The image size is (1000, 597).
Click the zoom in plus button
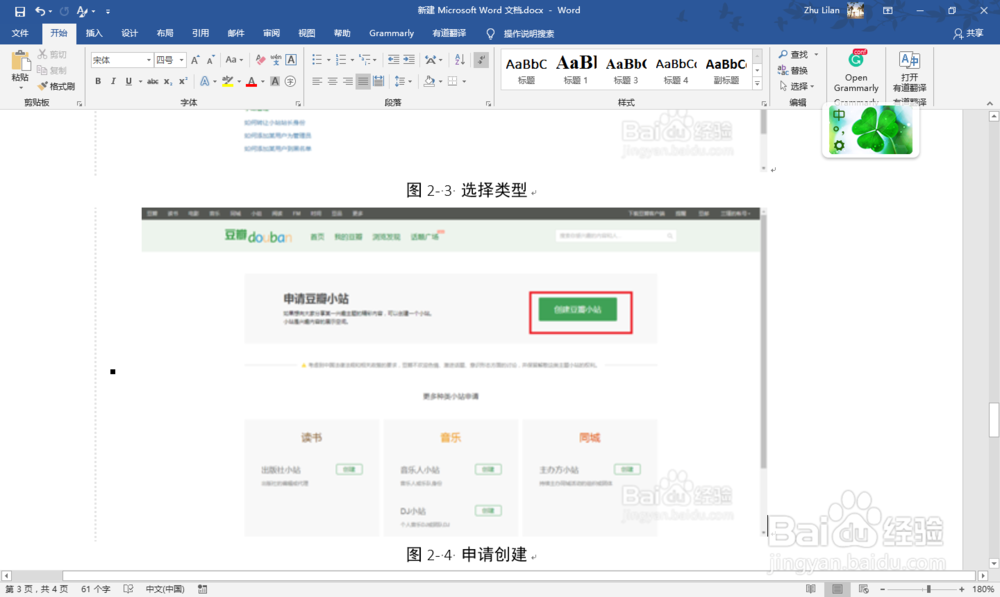(962, 589)
